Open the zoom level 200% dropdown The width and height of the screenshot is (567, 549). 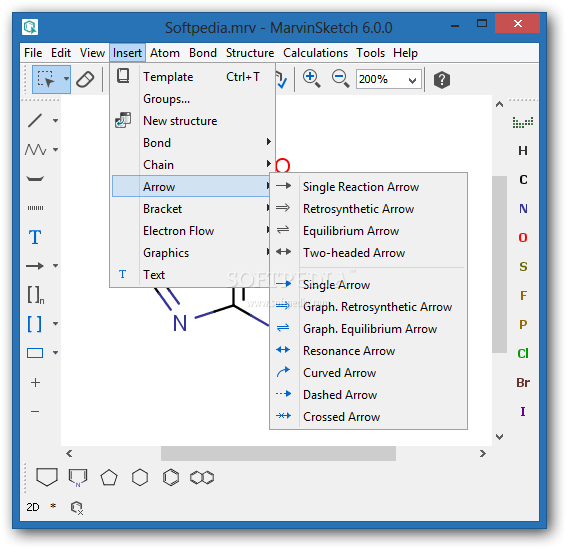click(x=412, y=80)
